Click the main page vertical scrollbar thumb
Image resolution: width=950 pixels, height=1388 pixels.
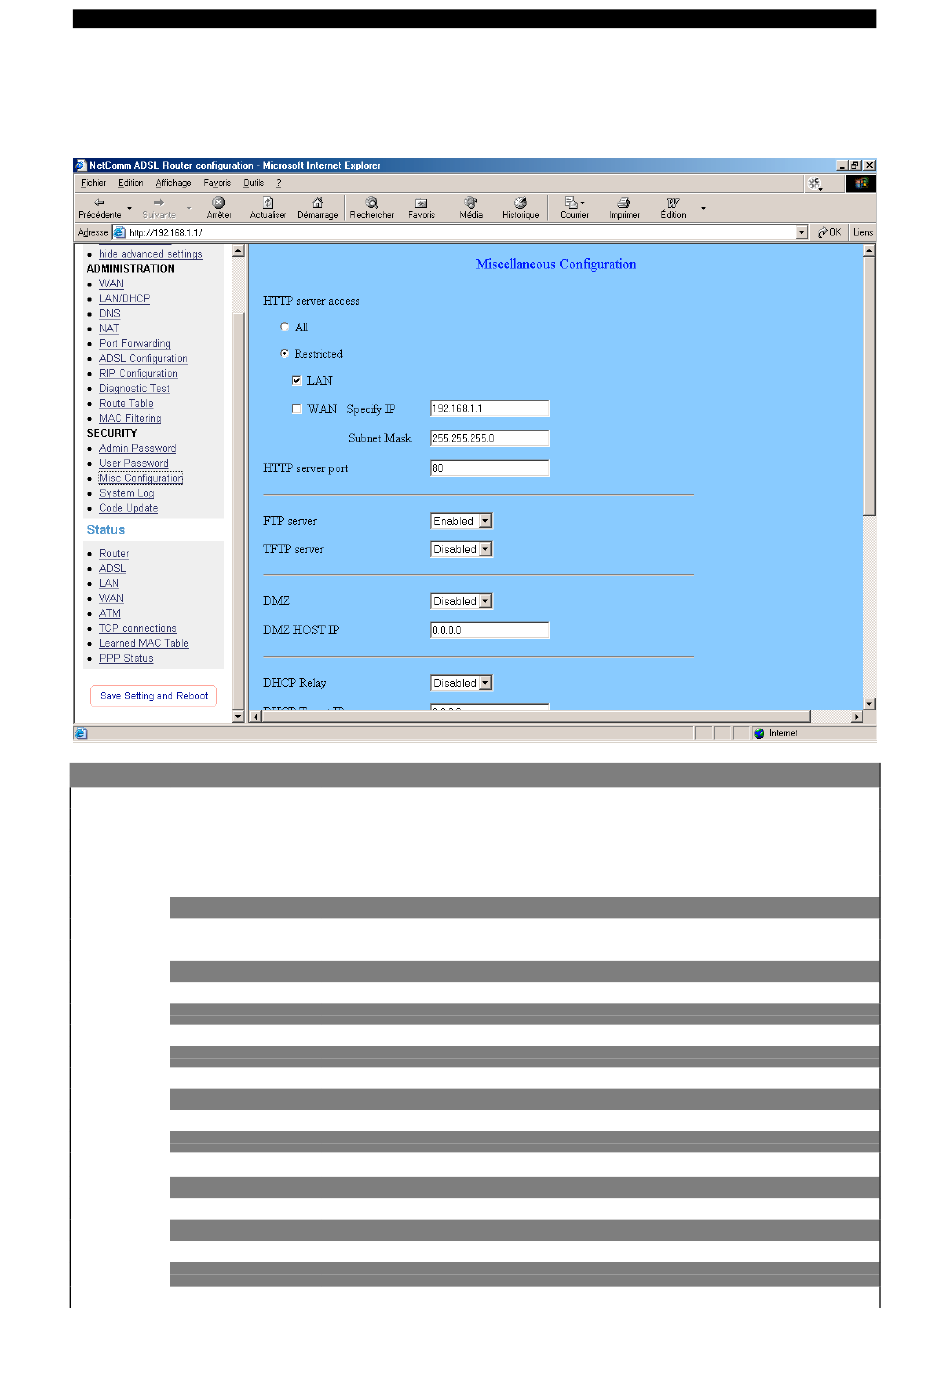coord(869,386)
